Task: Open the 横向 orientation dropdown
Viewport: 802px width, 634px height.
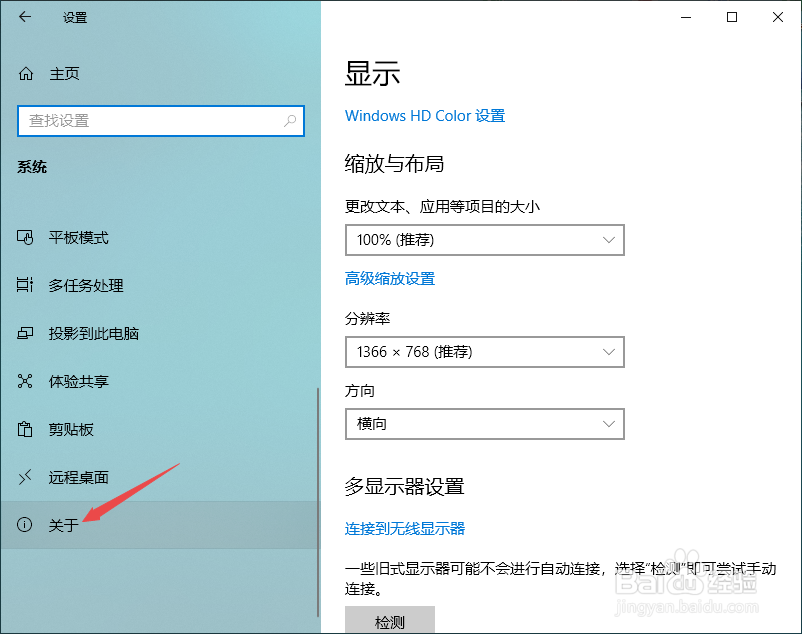Action: click(484, 424)
